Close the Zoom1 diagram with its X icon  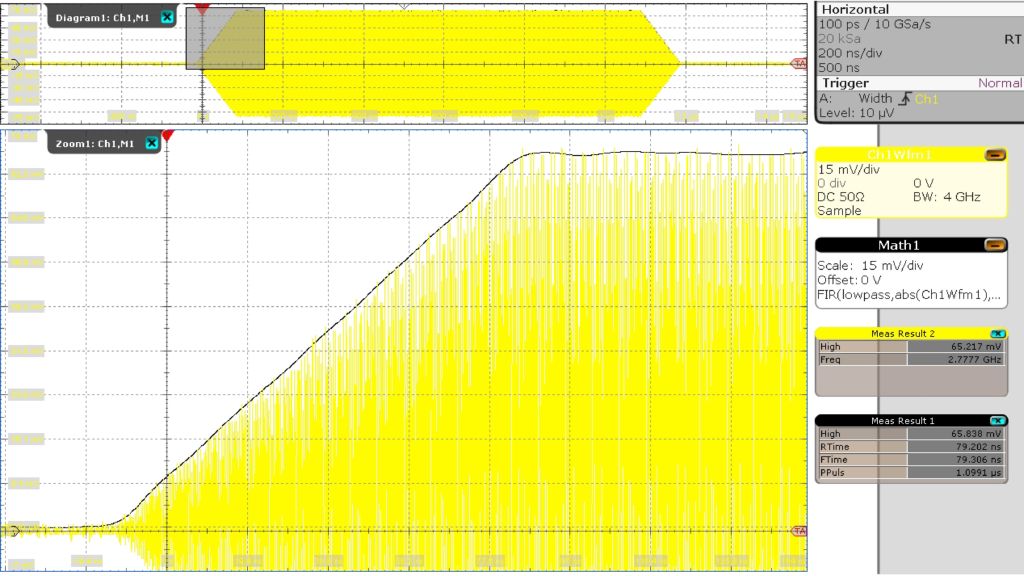[152, 143]
